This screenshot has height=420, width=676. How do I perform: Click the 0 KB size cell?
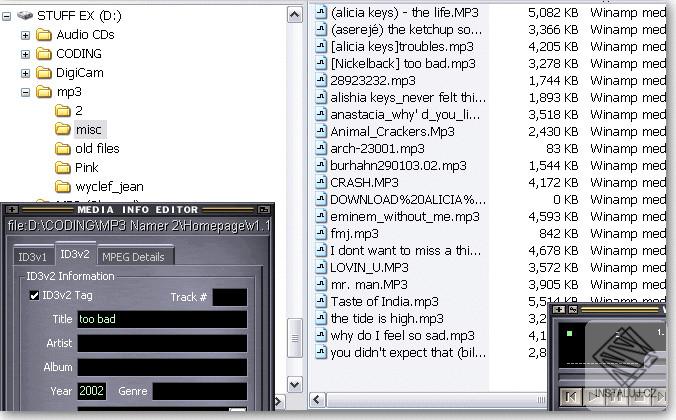pyautogui.click(x=566, y=200)
